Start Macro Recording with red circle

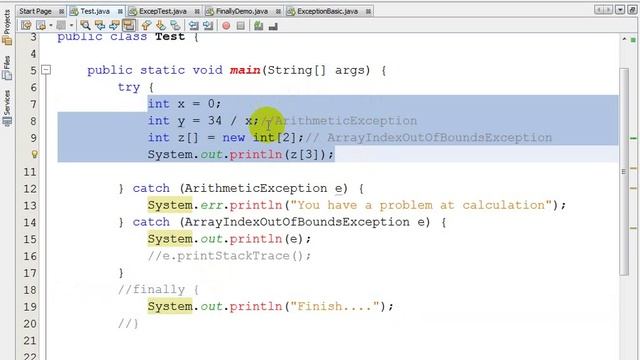[226, 26]
